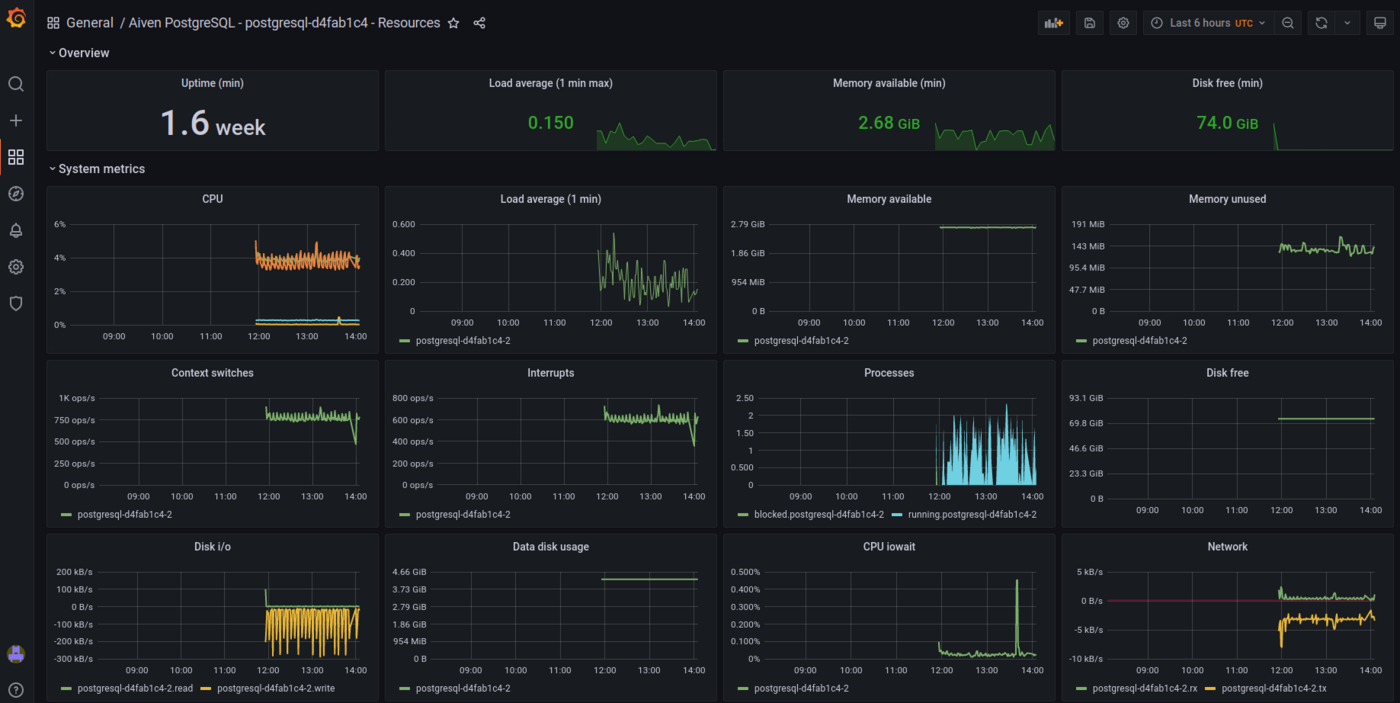
Task: Open the Last 6 hours time range picker
Action: point(1207,22)
